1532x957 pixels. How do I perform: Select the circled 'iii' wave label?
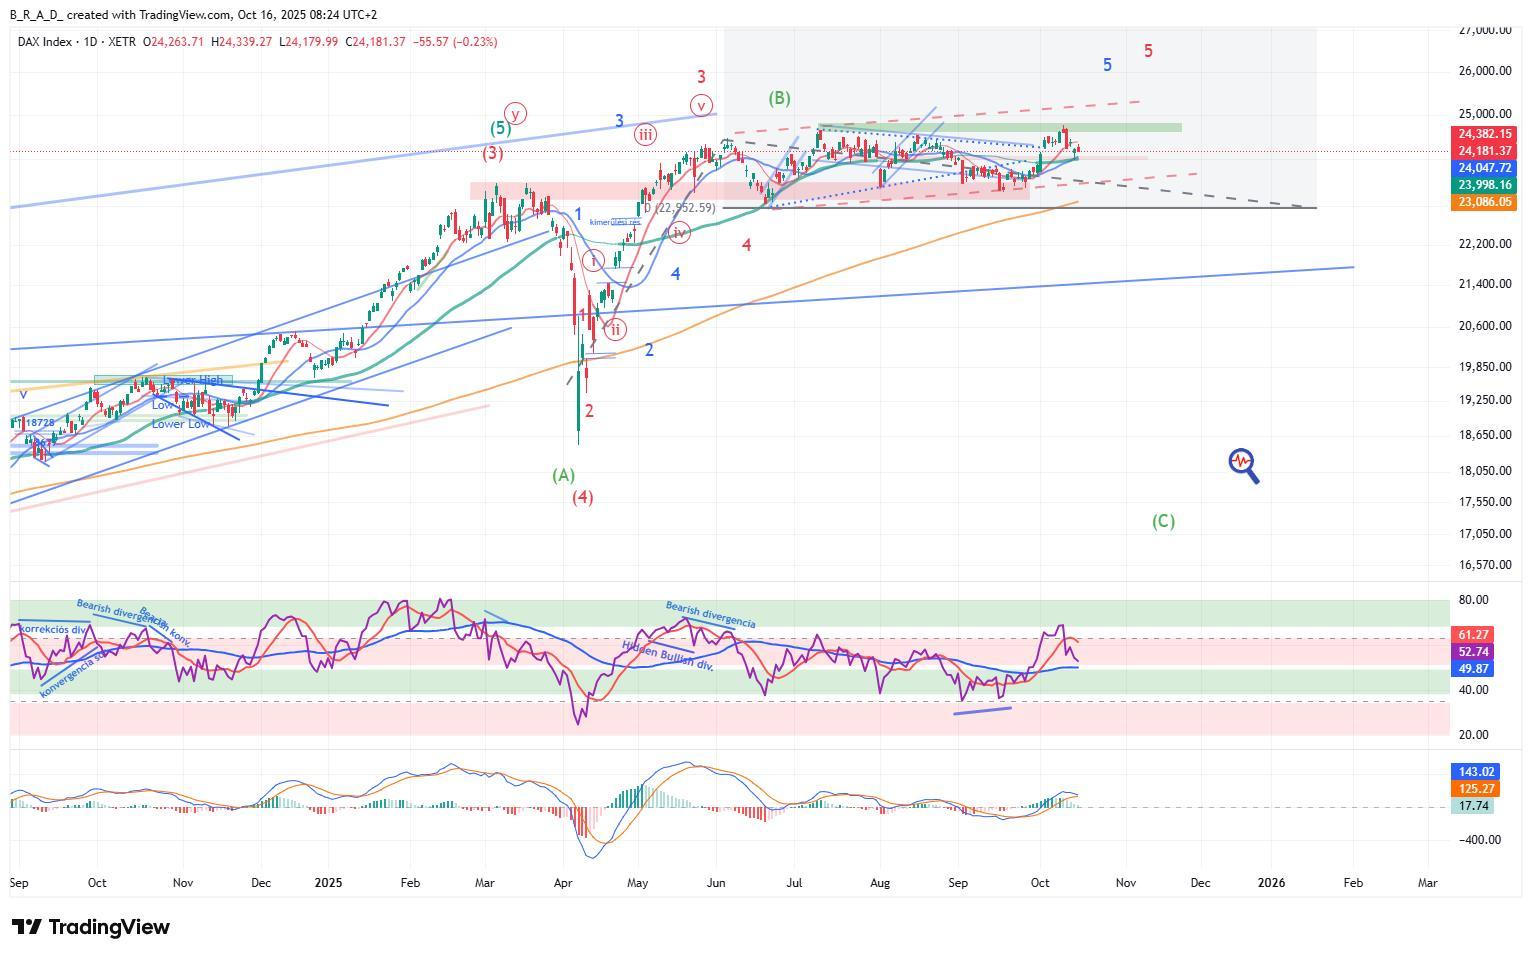(x=645, y=135)
